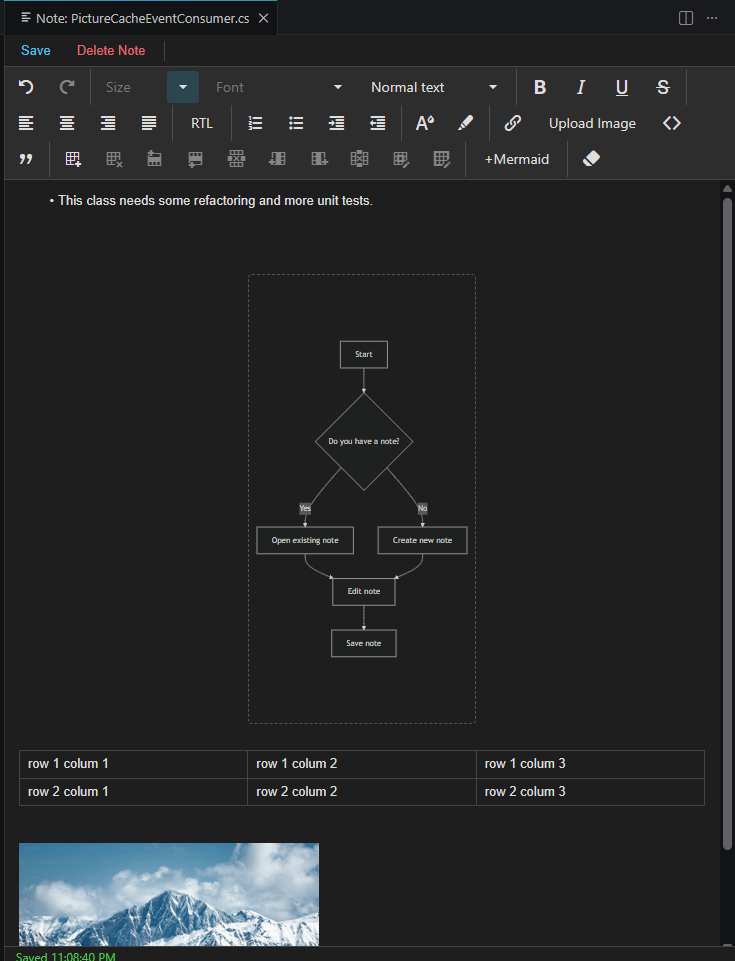Open the more actions ellipsis menu

tap(712, 18)
